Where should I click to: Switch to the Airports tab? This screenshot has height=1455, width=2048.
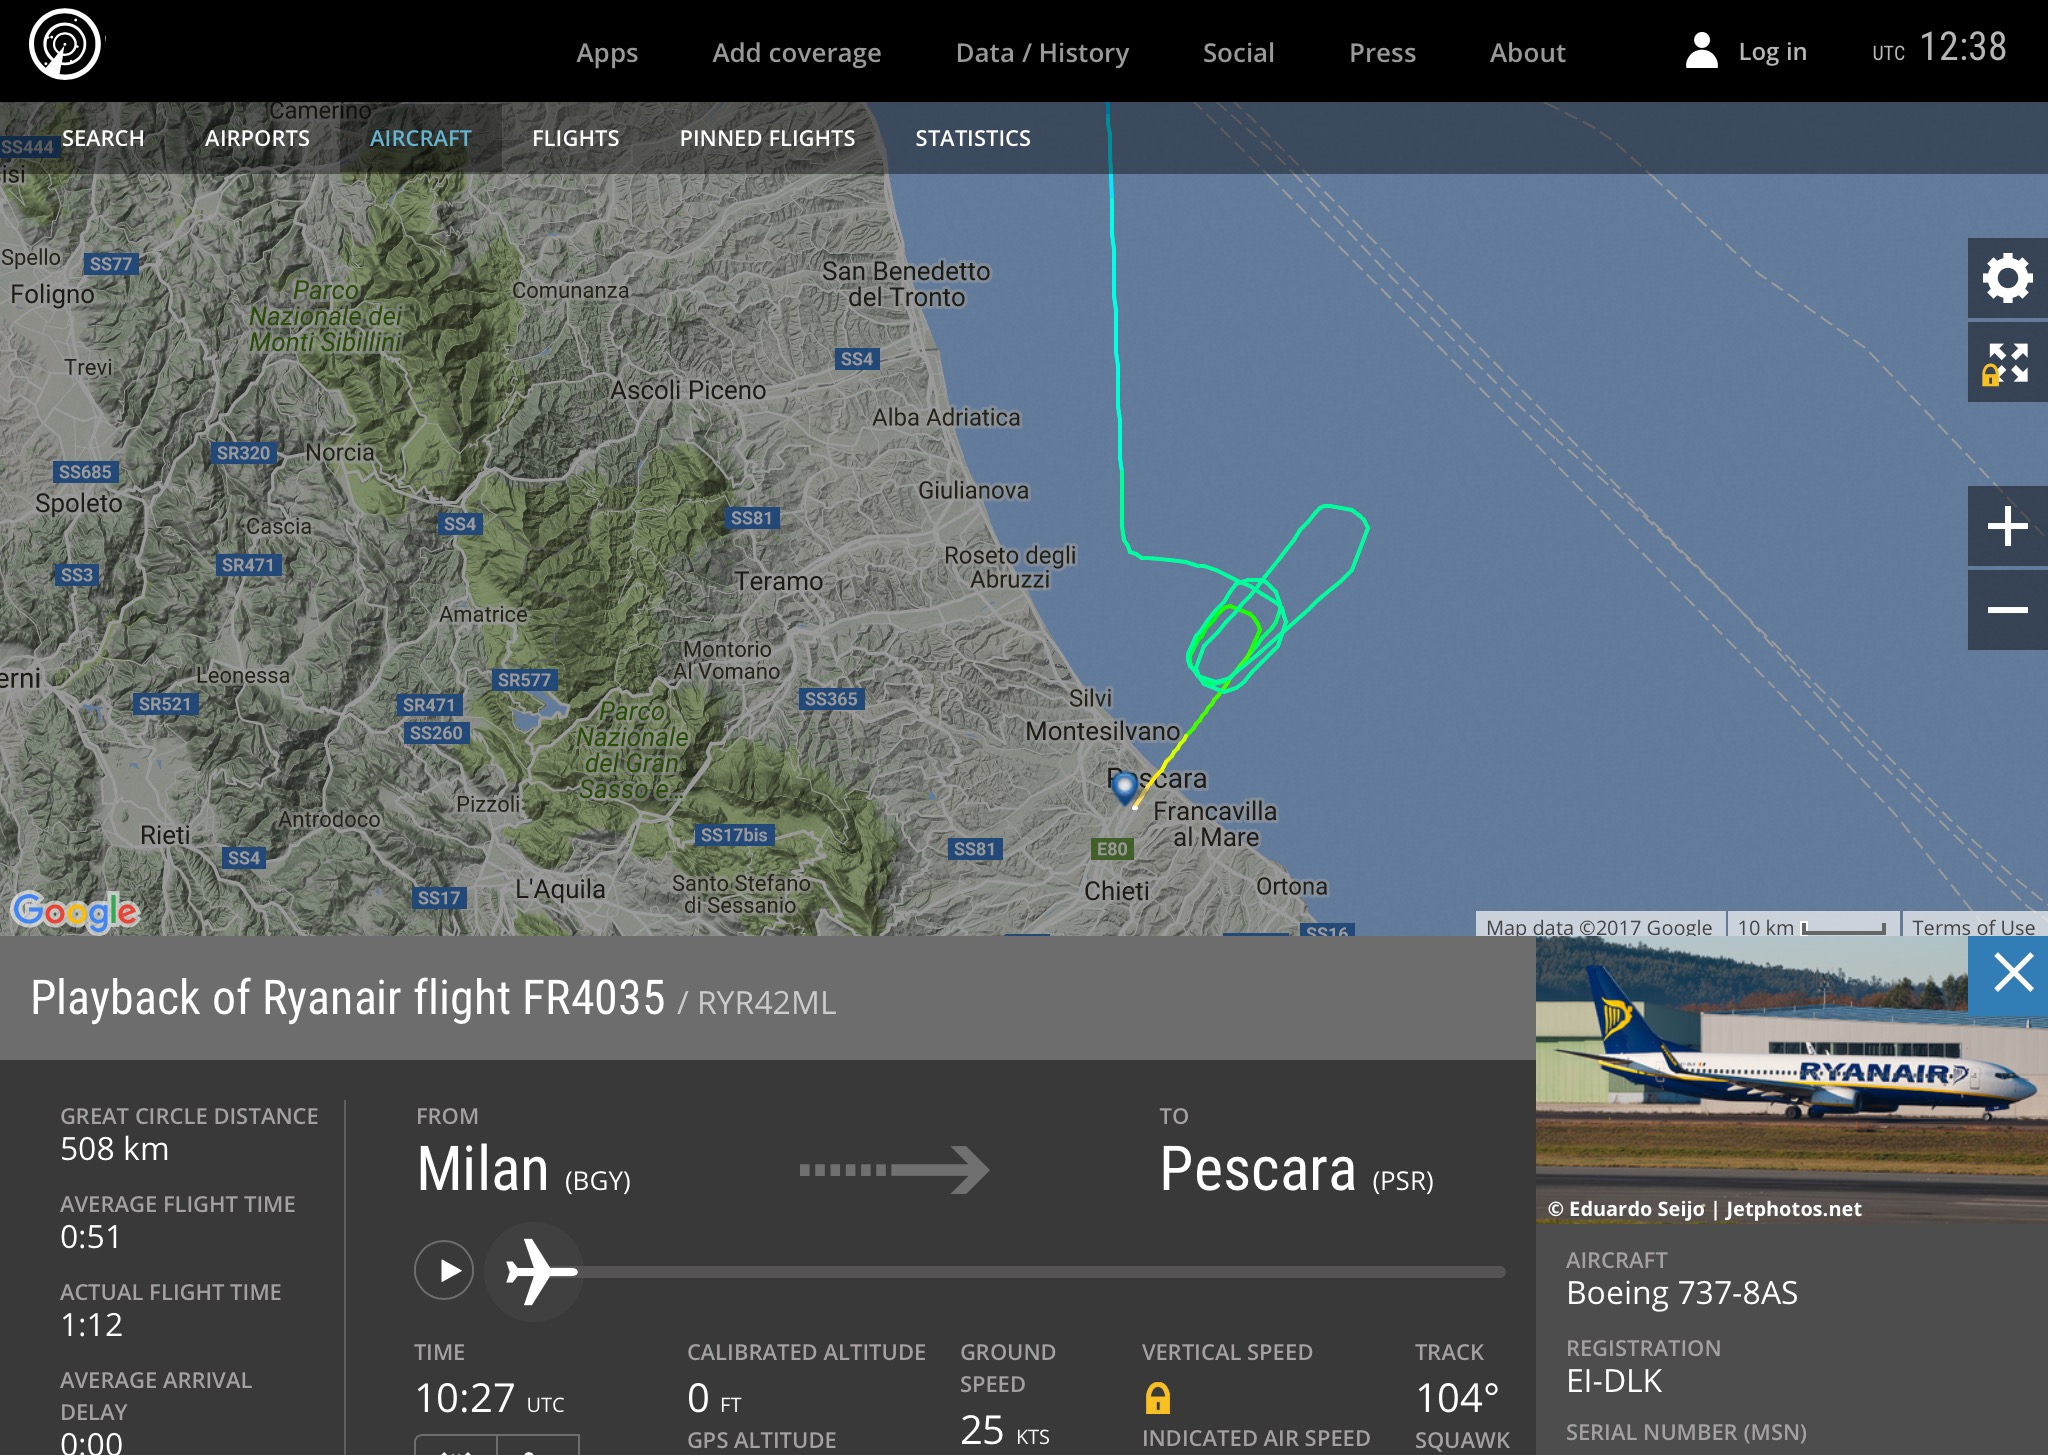(x=257, y=138)
